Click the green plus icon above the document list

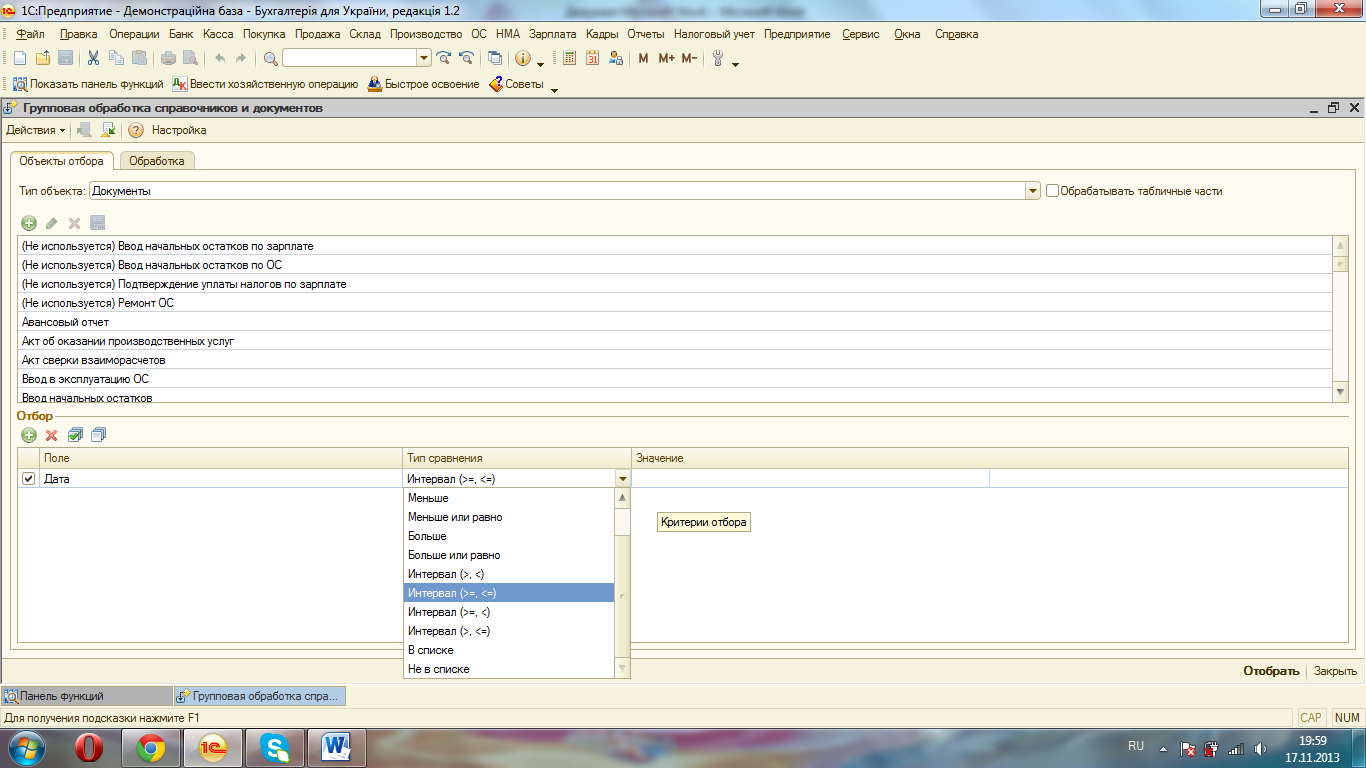tap(29, 223)
